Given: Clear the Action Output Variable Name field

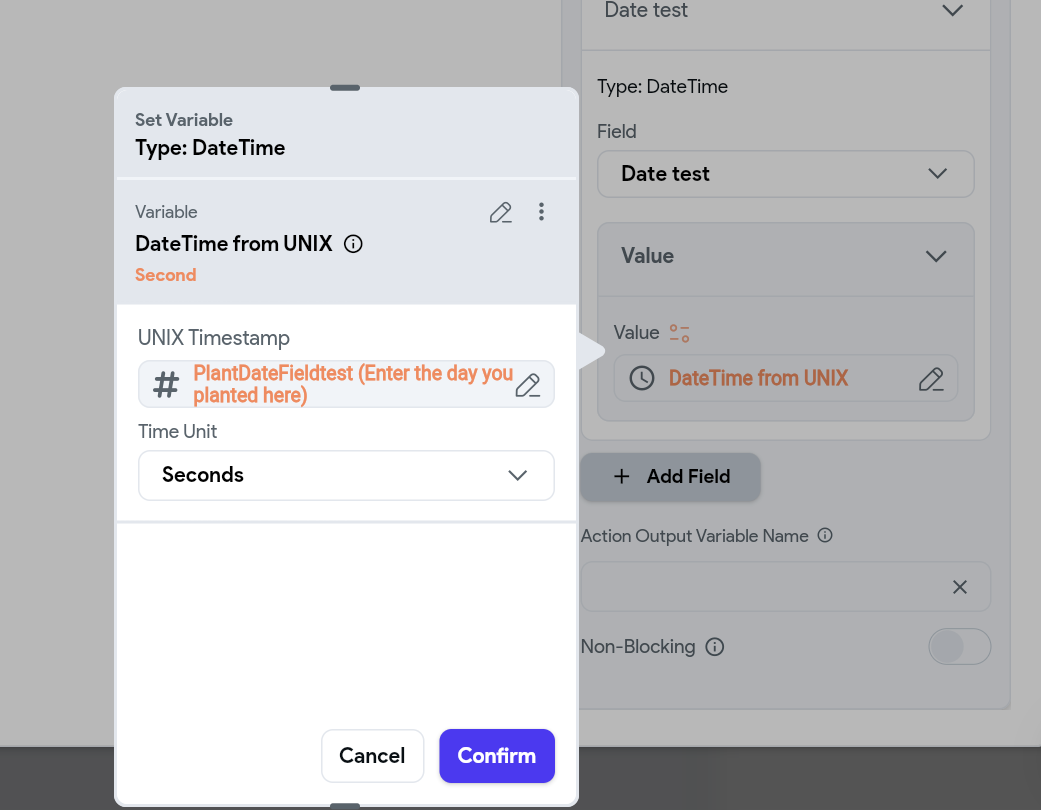Looking at the screenshot, I should click(x=960, y=587).
